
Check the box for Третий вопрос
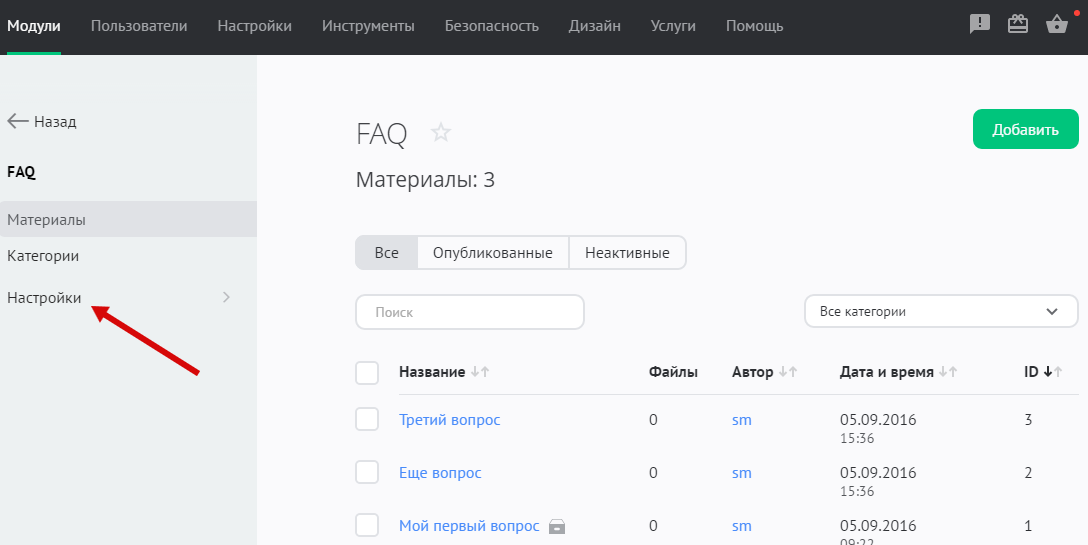(367, 420)
